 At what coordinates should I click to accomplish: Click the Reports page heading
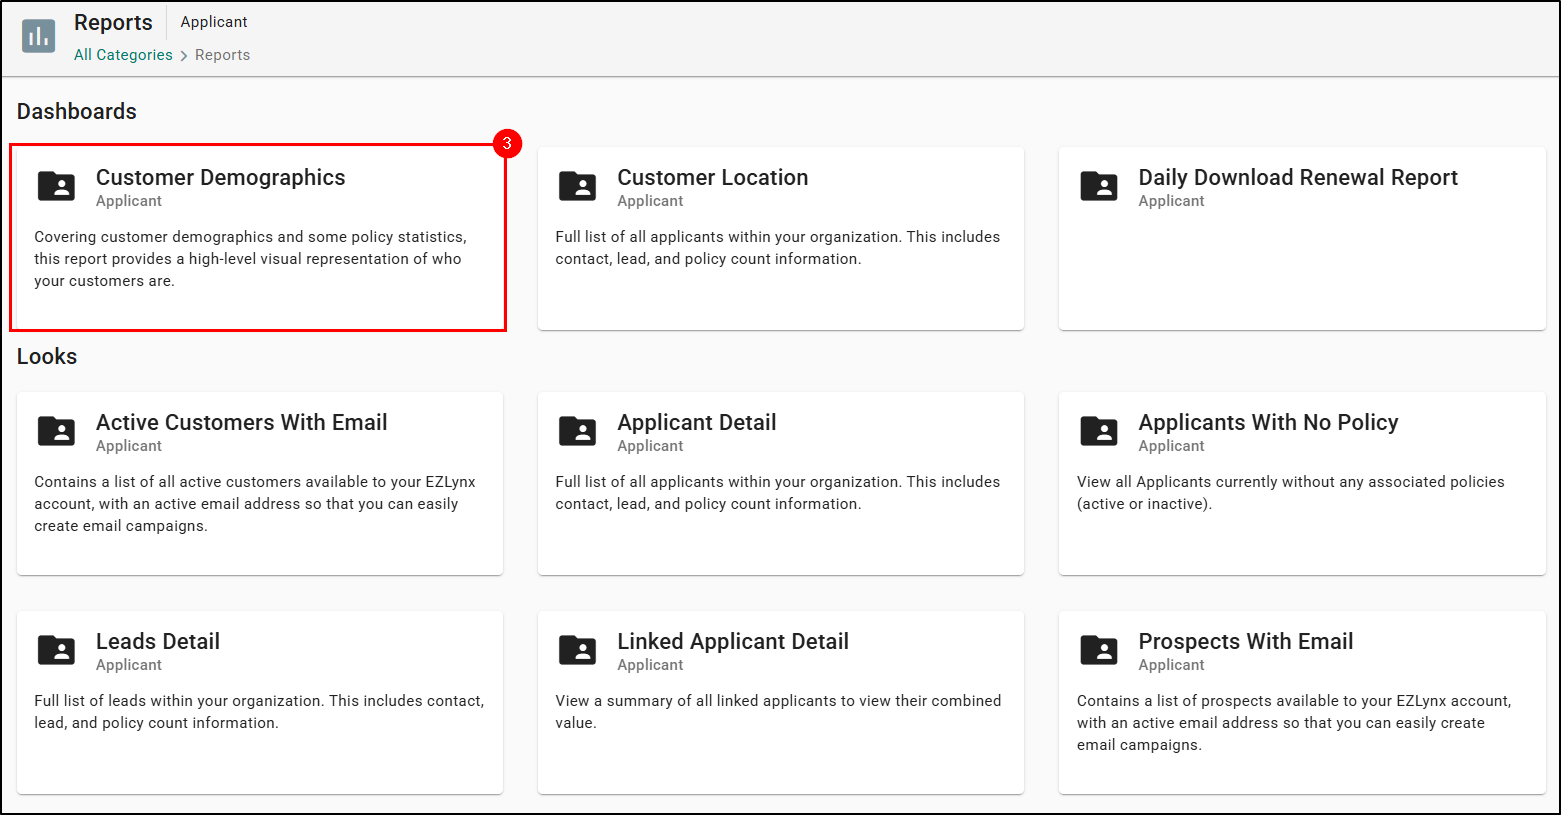coord(113,23)
